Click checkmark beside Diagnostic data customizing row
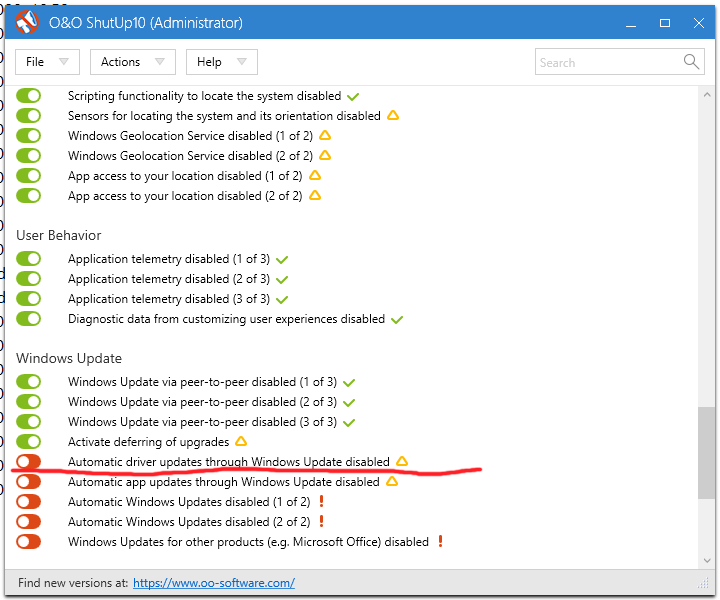 (397, 320)
